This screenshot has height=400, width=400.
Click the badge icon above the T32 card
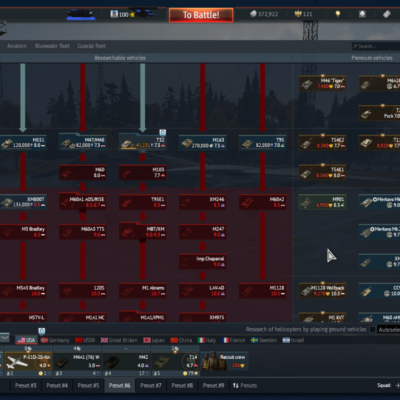(162, 133)
